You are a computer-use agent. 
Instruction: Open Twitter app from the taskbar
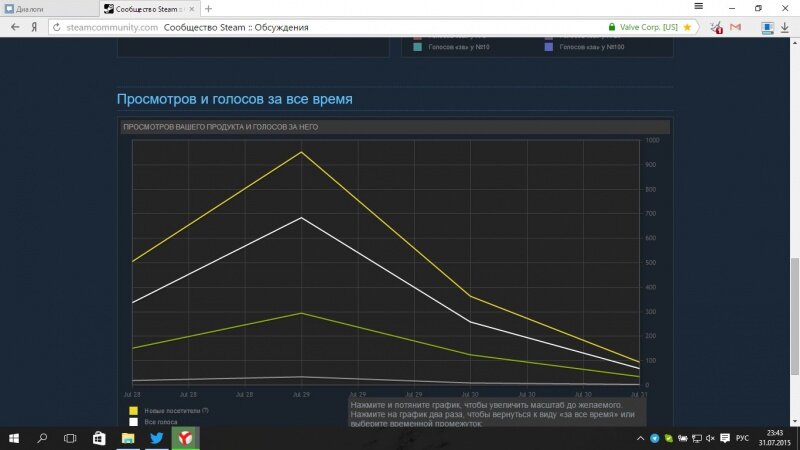point(157,438)
